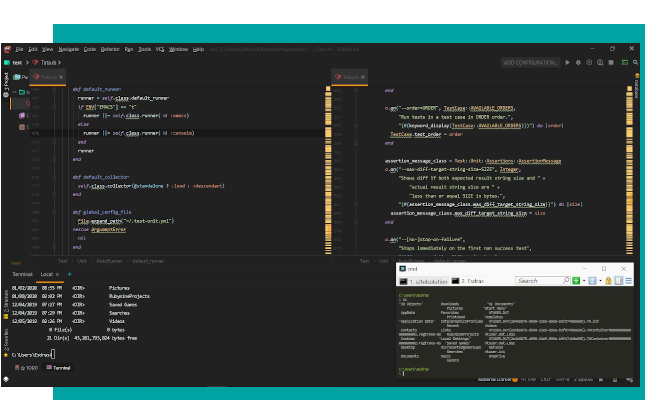This screenshot has height=400, width=645.
Task: Click 'default_runner' in left editor breadcrumb
Action: [x=148, y=261]
